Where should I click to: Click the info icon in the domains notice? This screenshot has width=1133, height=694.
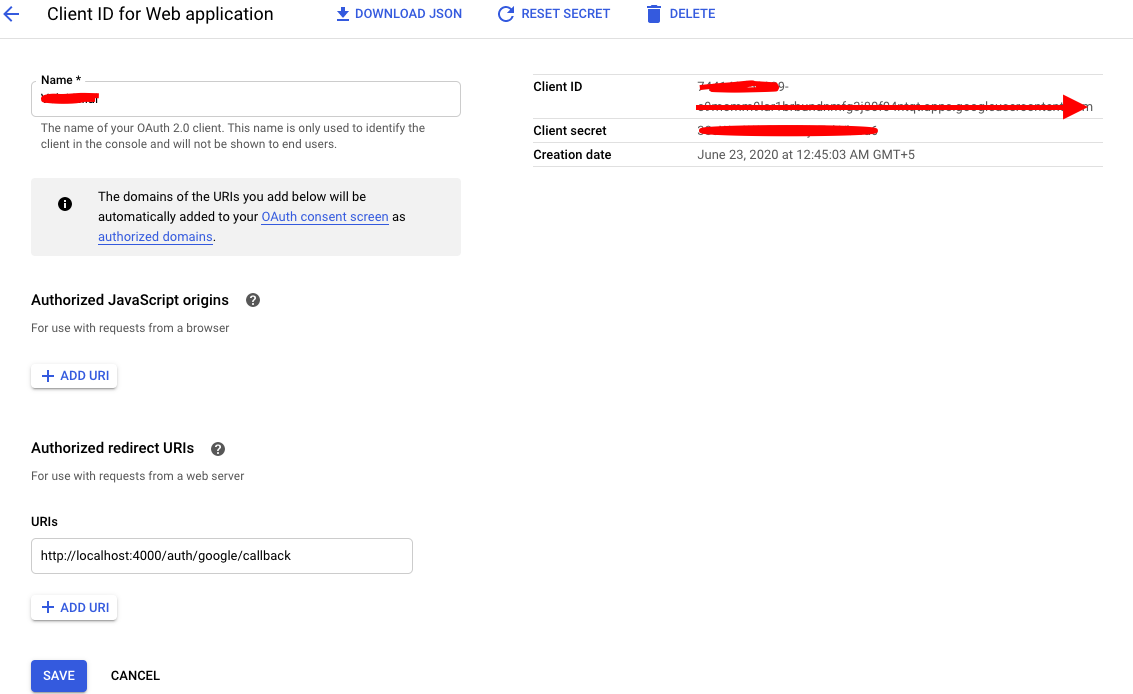[65, 204]
